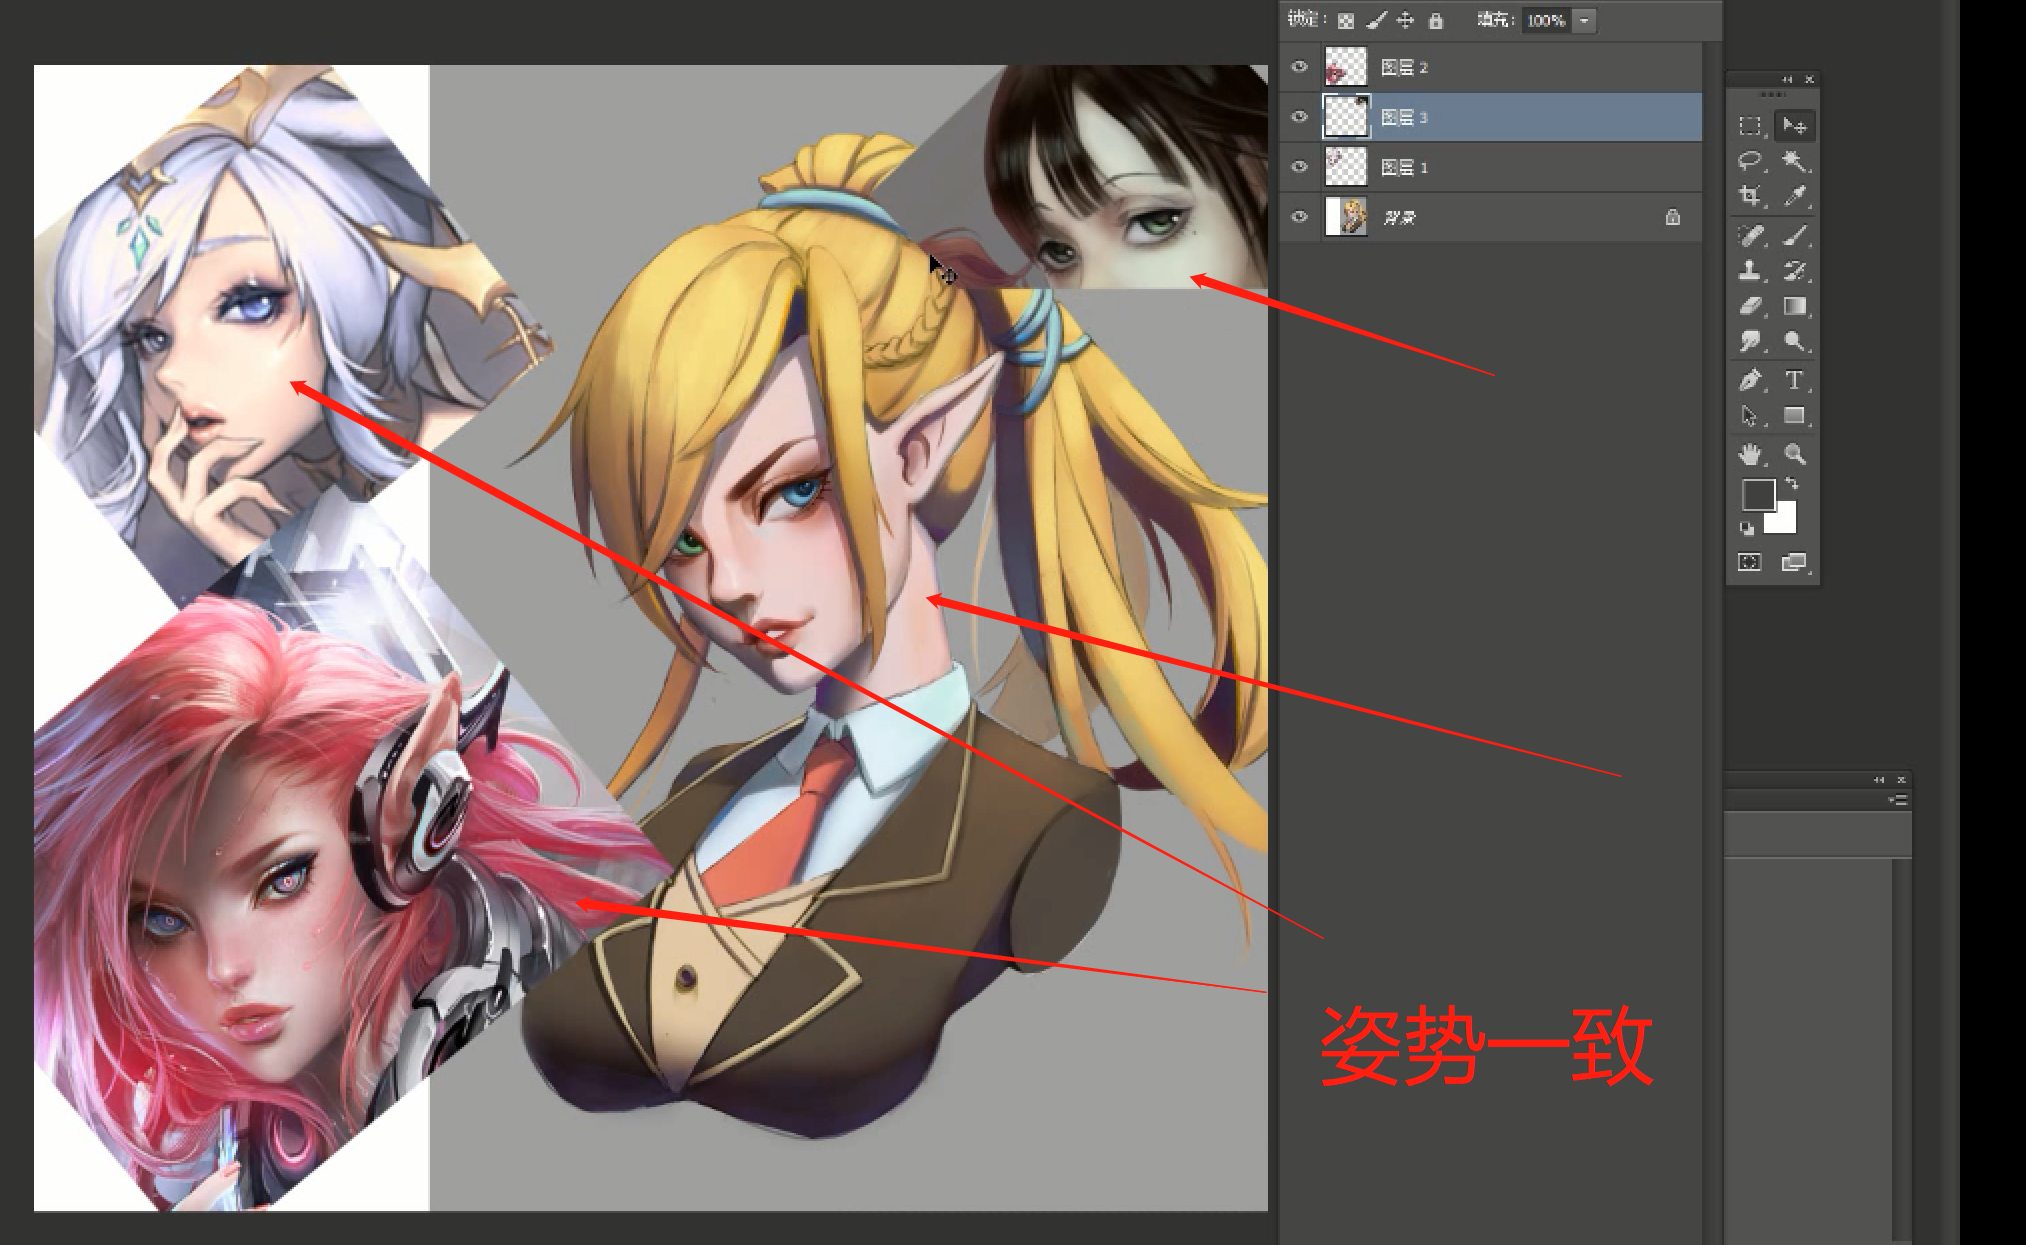The height and width of the screenshot is (1245, 2026).
Task: Hide layer 图层 2 with eye icon
Action: [x=1299, y=67]
